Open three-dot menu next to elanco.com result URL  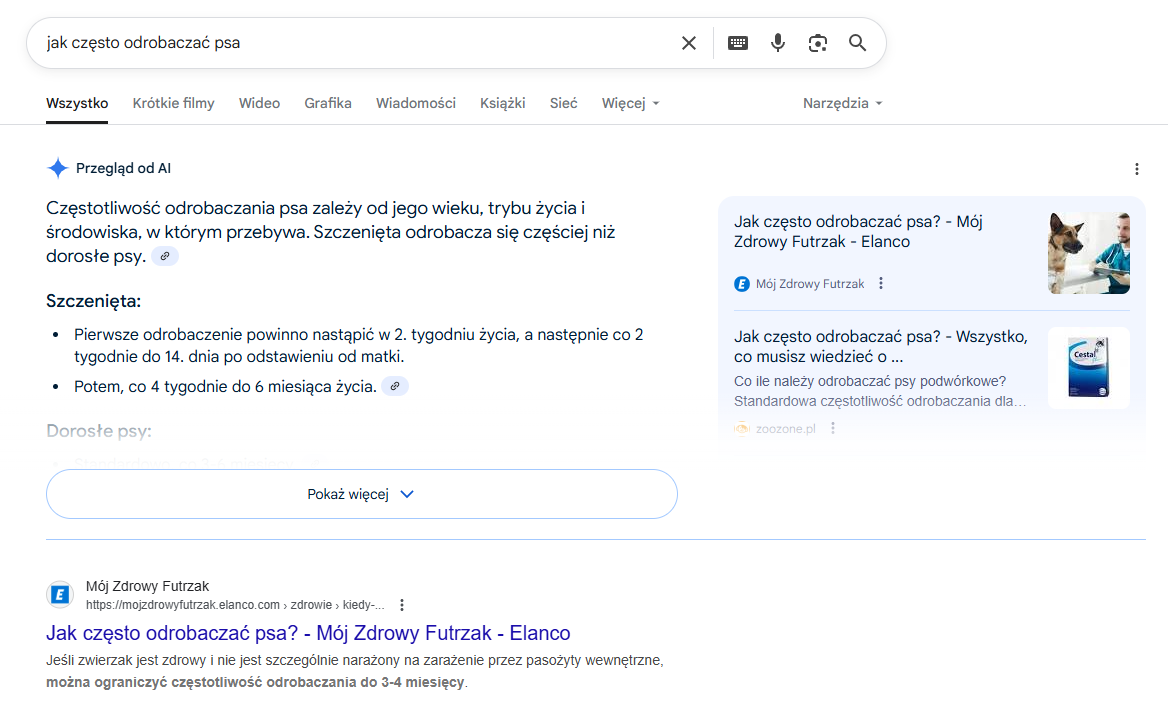tap(402, 605)
